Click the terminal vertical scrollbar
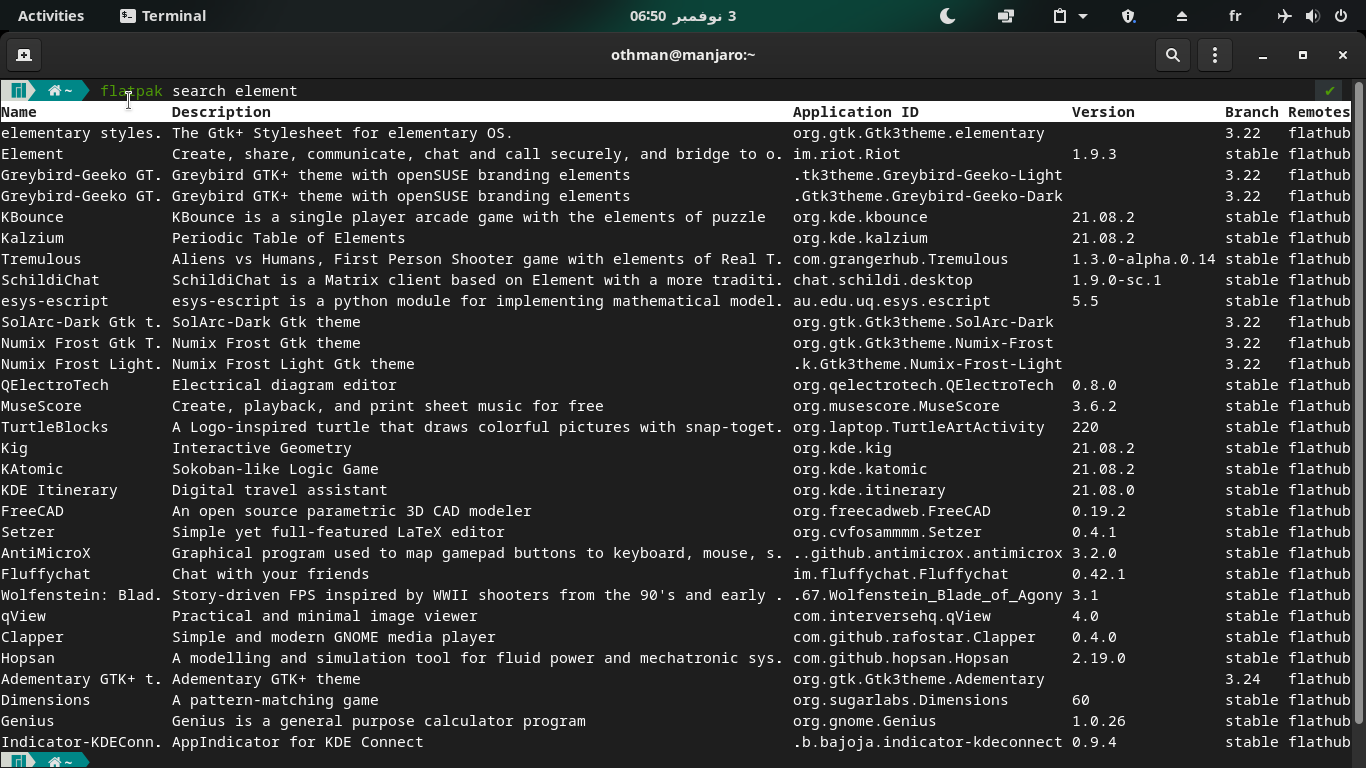This screenshot has height=768, width=1366. (x=1357, y=400)
